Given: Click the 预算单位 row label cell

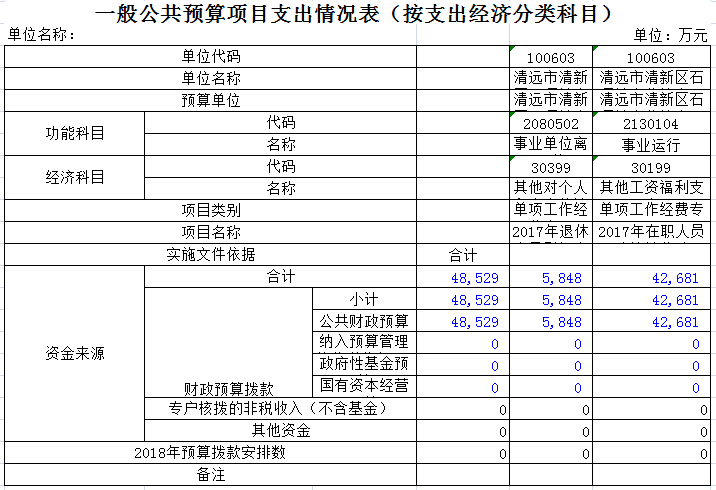Looking at the screenshot, I should click(x=210, y=100).
